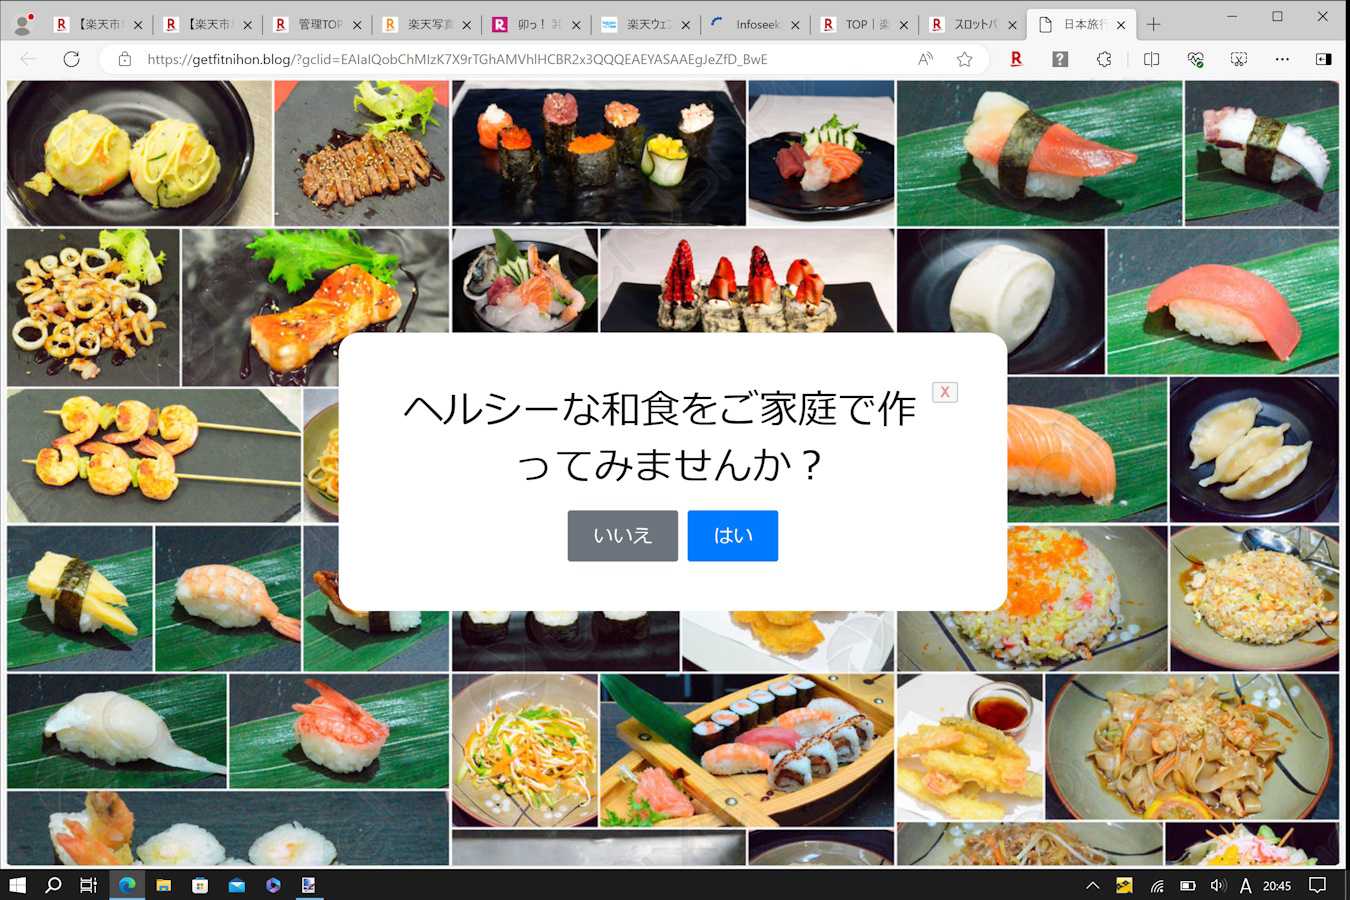Click the sushi boat platter photo
The height and width of the screenshot is (900, 1350).
(747, 750)
